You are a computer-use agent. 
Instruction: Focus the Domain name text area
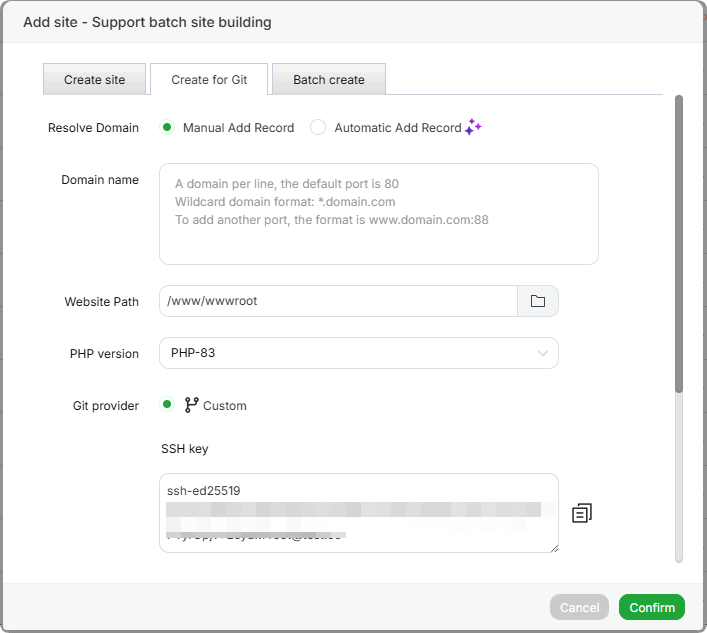[378, 214]
